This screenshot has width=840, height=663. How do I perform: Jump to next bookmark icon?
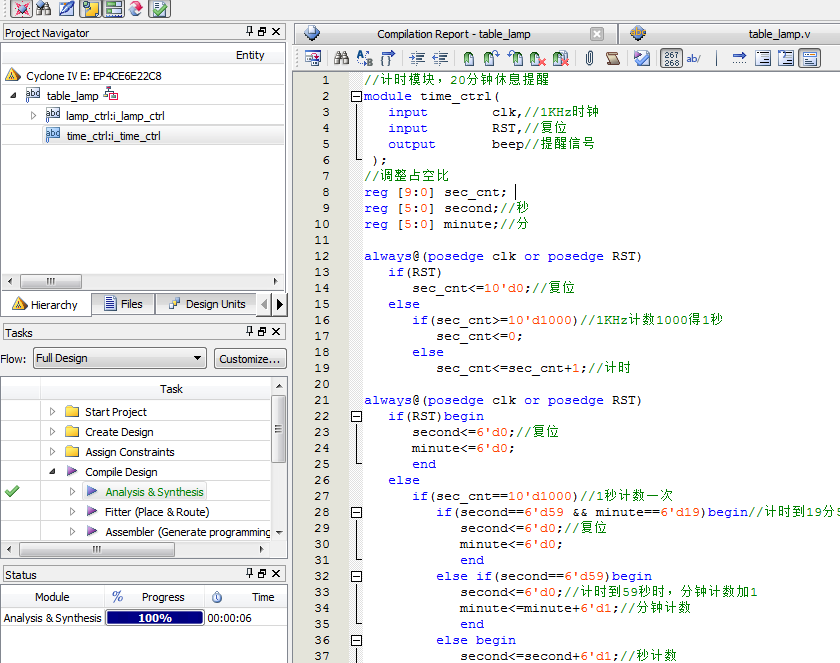[491, 58]
